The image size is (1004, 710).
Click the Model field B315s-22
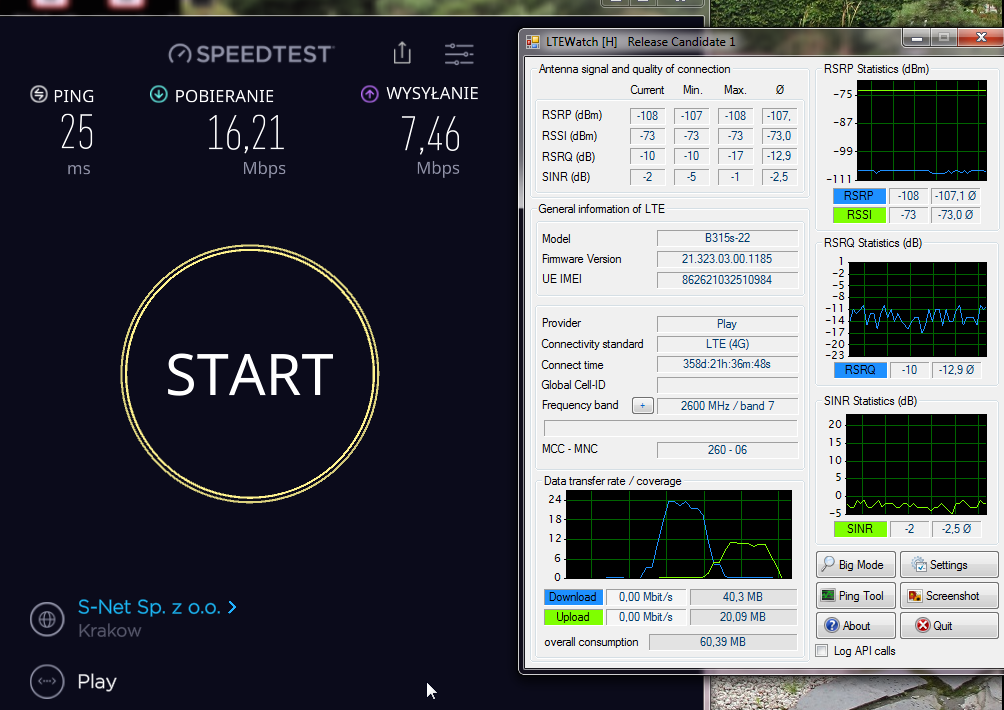(x=727, y=238)
